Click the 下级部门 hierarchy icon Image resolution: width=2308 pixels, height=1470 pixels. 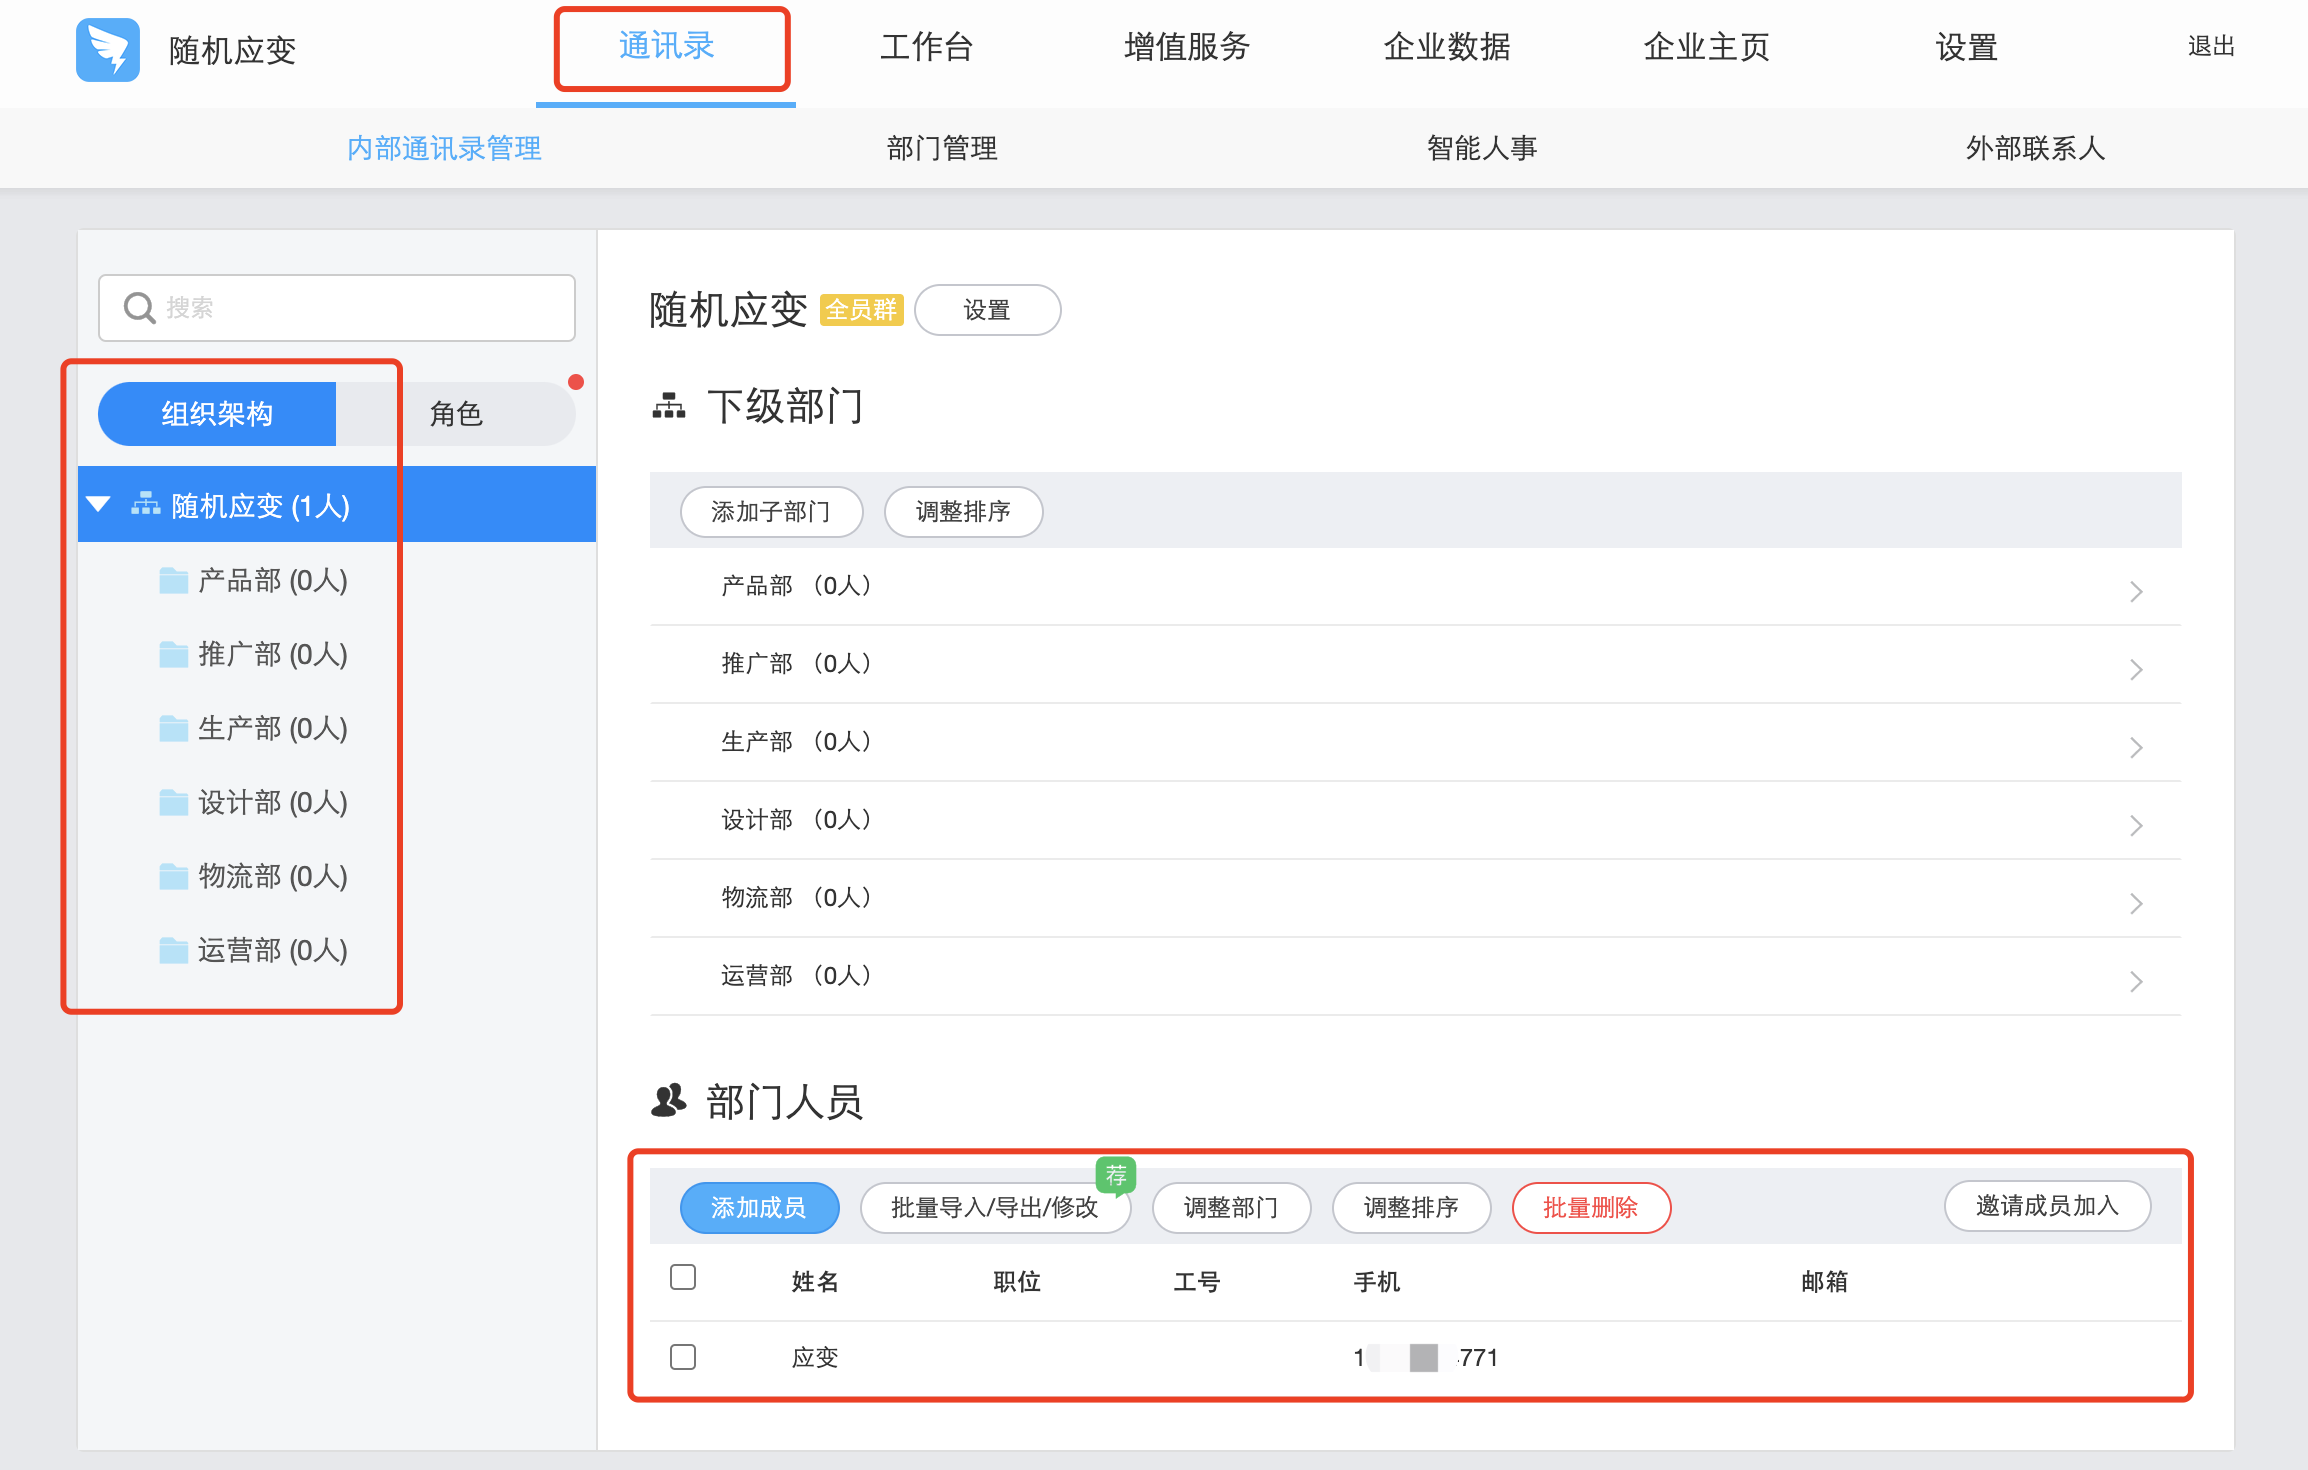coord(669,407)
